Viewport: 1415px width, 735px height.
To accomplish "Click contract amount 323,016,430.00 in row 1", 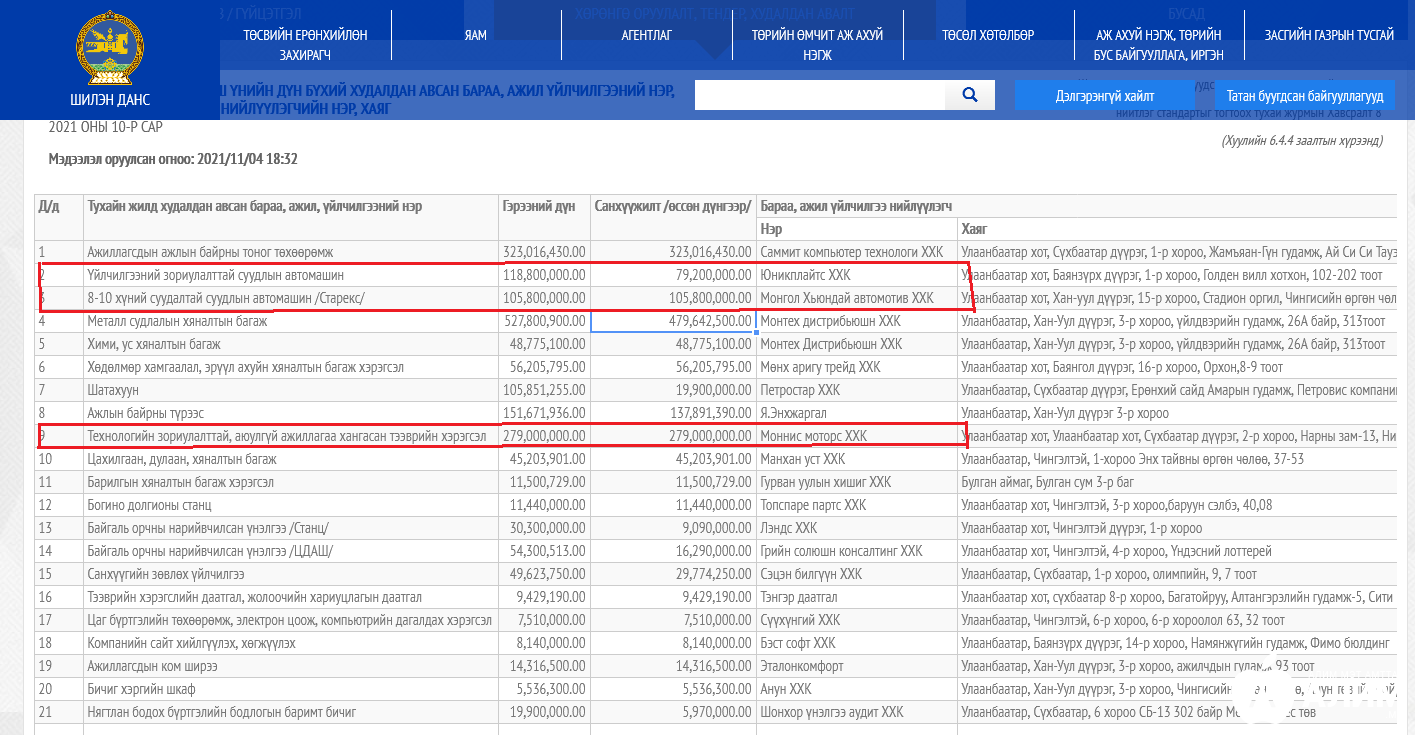I will point(544,252).
